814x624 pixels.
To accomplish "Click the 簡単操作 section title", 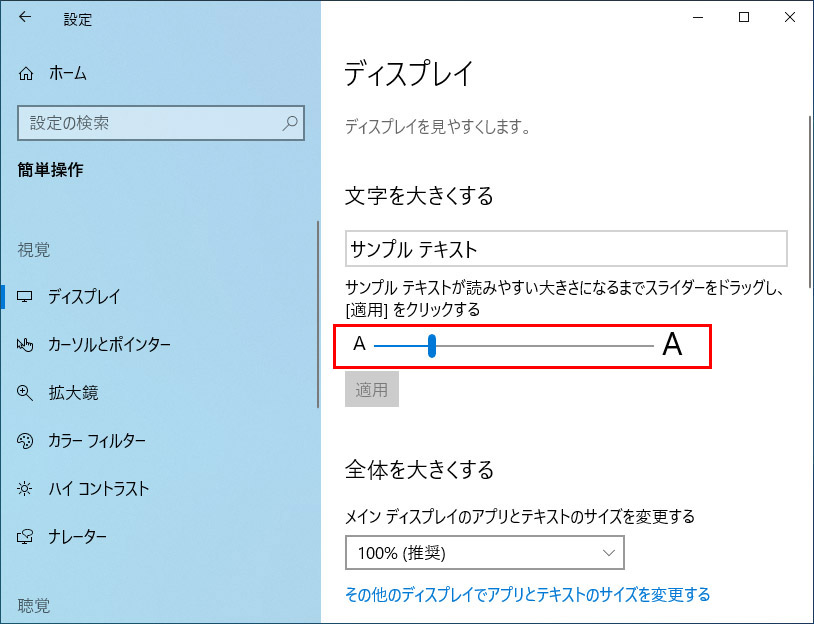I will point(50,170).
